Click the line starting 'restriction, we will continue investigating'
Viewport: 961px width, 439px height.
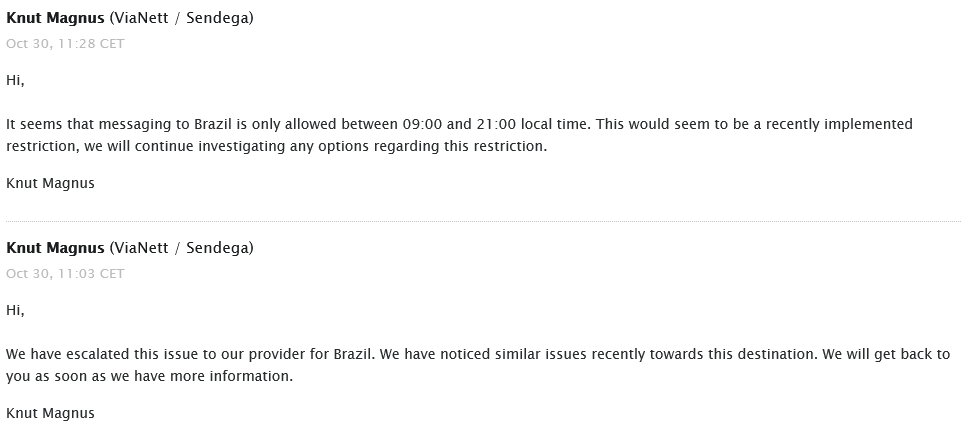click(x=276, y=147)
